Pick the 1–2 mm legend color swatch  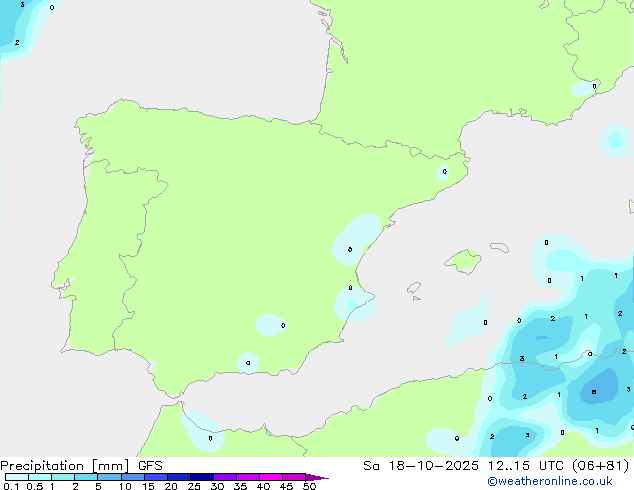pos(63,477)
